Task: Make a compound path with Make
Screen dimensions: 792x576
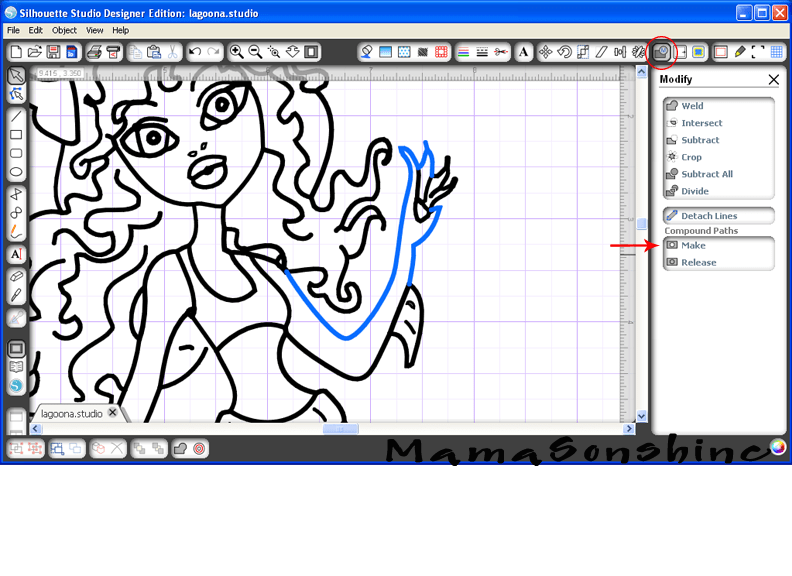Action: coord(693,245)
